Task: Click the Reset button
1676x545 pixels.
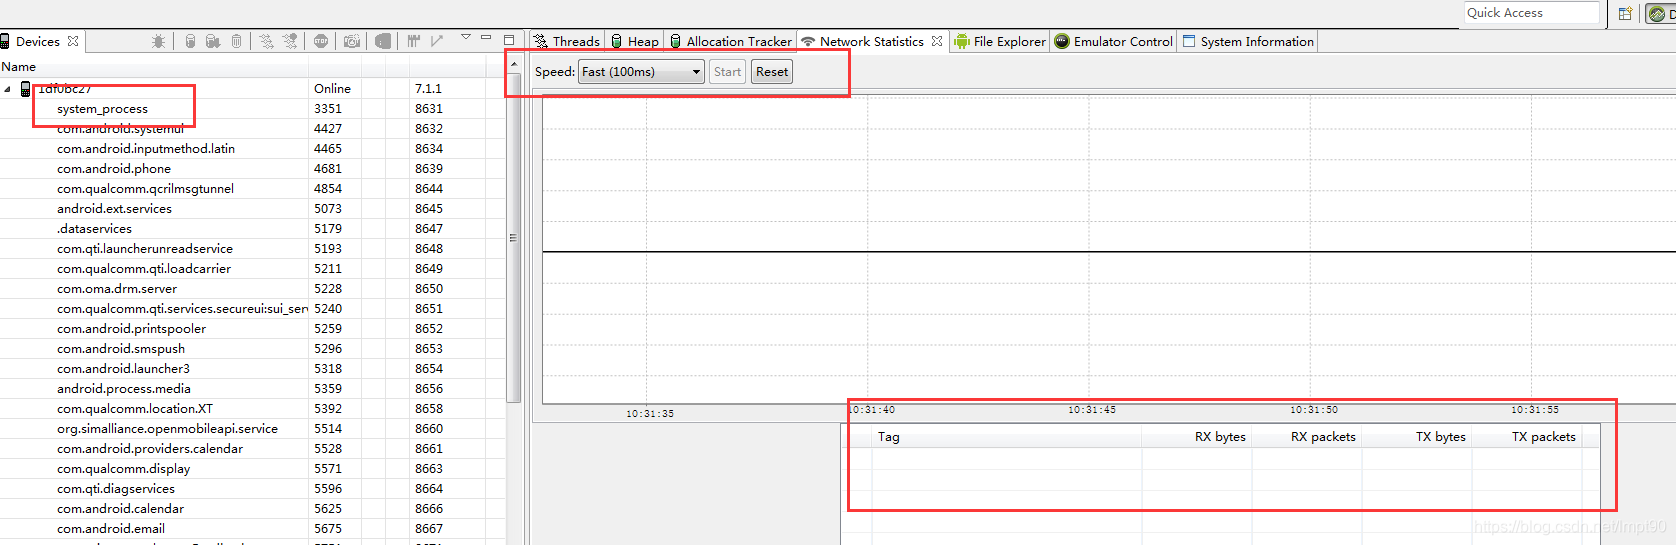Action: pyautogui.click(x=772, y=71)
